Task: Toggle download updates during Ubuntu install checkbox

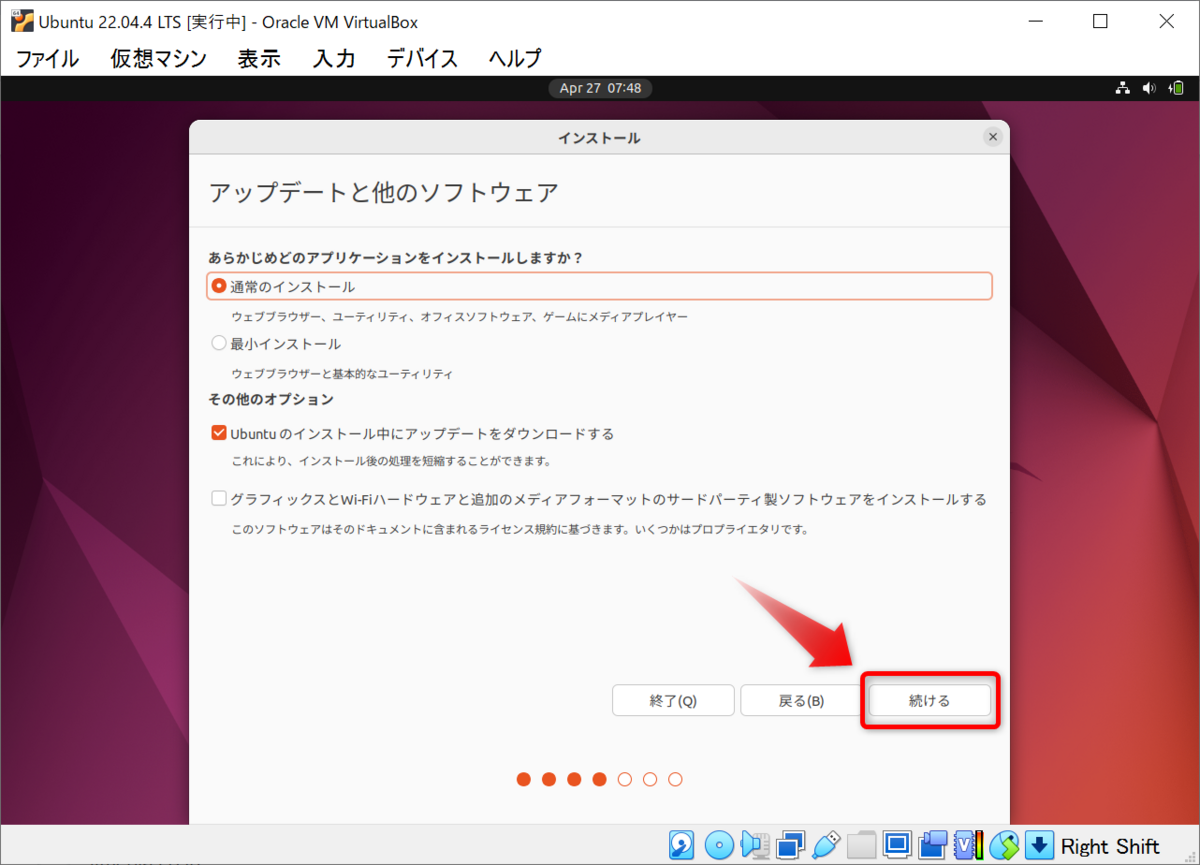Action: (219, 434)
